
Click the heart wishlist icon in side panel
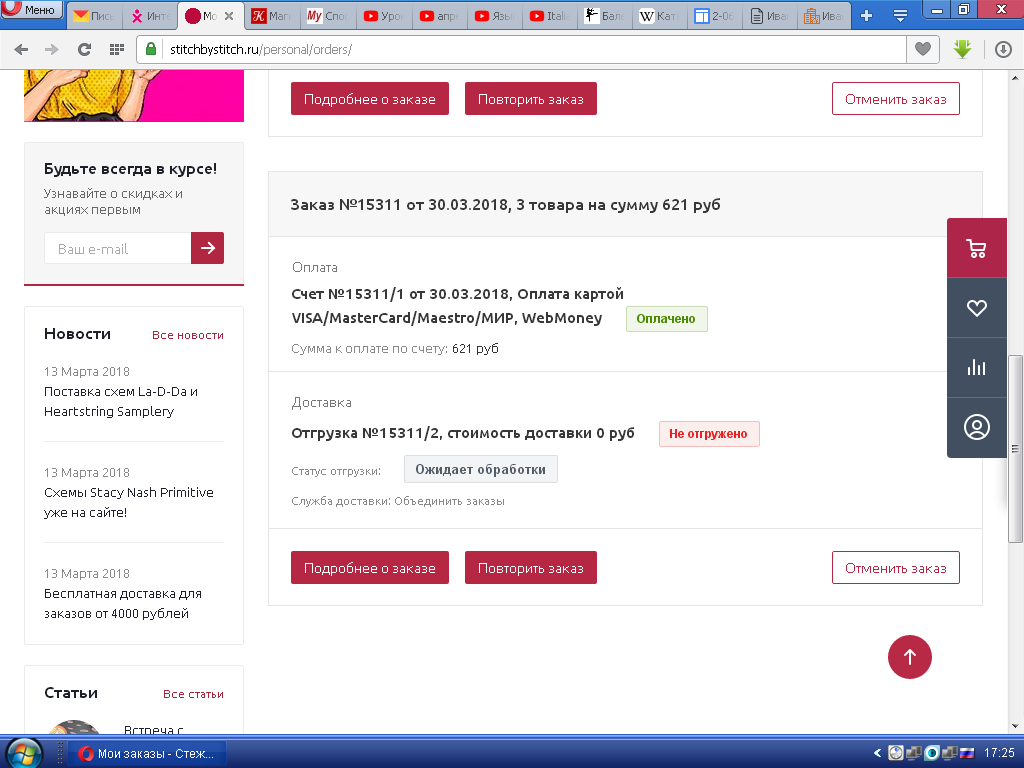coord(976,308)
